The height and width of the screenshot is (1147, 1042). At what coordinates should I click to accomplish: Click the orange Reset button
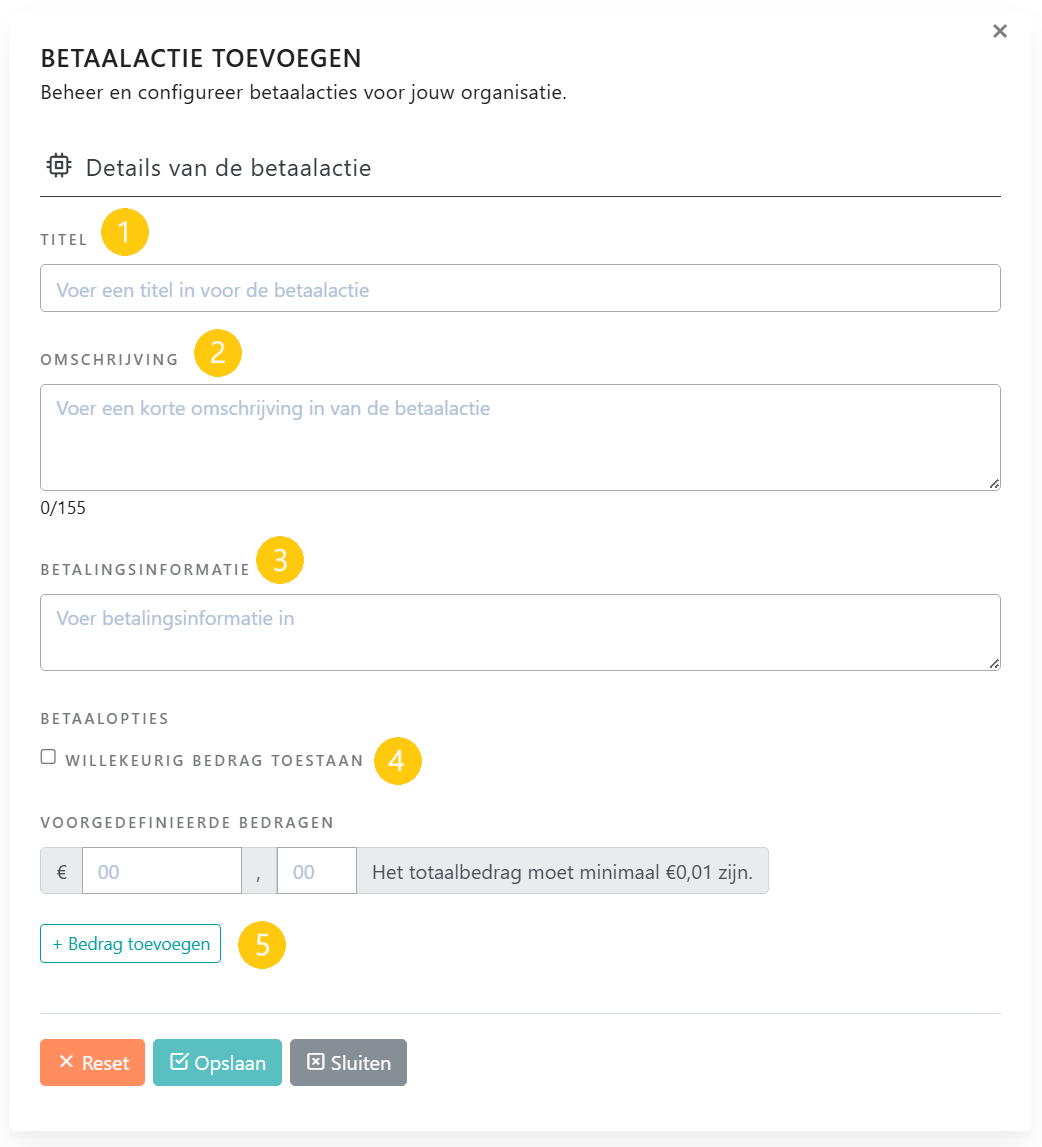(92, 1062)
